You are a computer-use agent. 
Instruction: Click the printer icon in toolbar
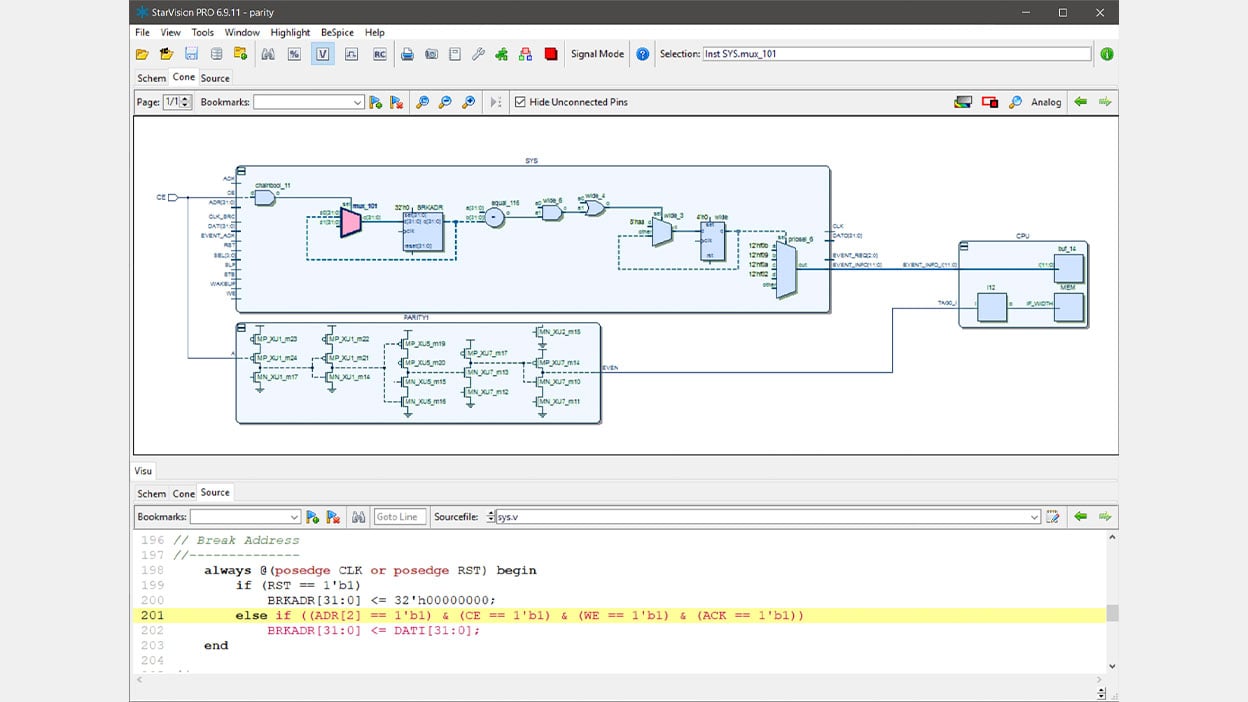[407, 54]
